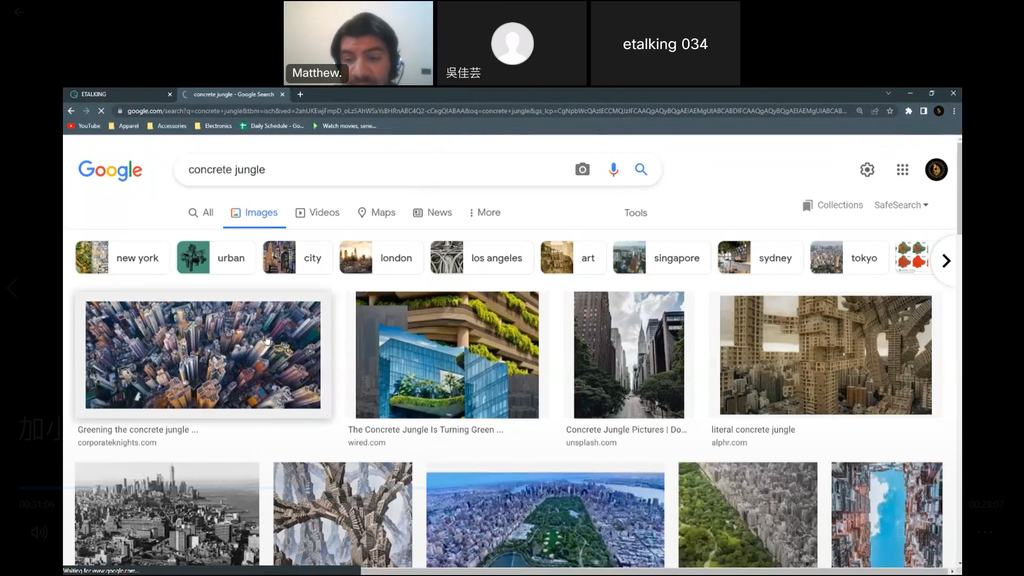
Task: Select the singapore suggestion chip
Action: 662,258
